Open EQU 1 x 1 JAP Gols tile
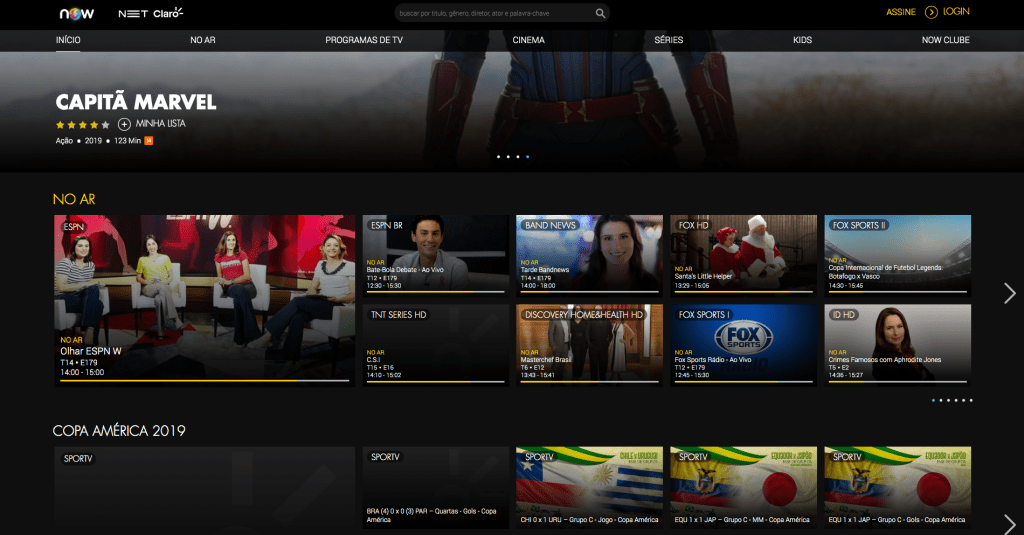 pyautogui.click(x=897, y=487)
